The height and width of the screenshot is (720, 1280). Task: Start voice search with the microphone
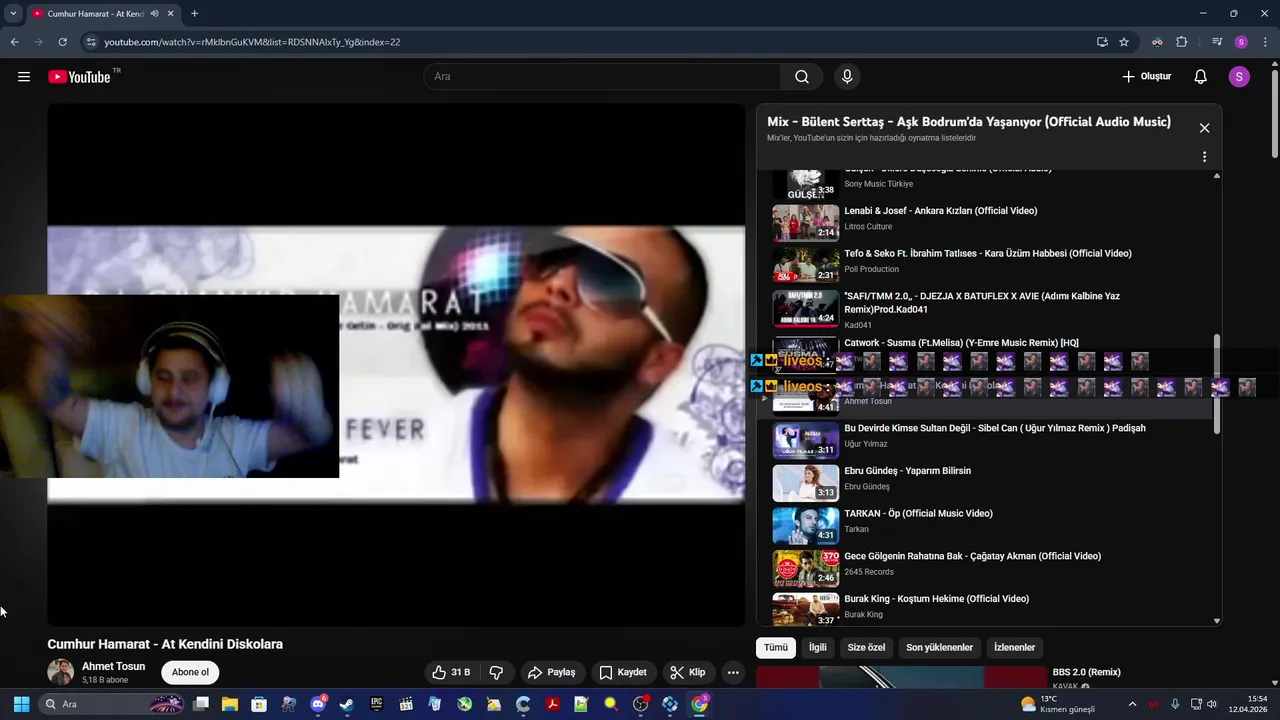(x=847, y=77)
